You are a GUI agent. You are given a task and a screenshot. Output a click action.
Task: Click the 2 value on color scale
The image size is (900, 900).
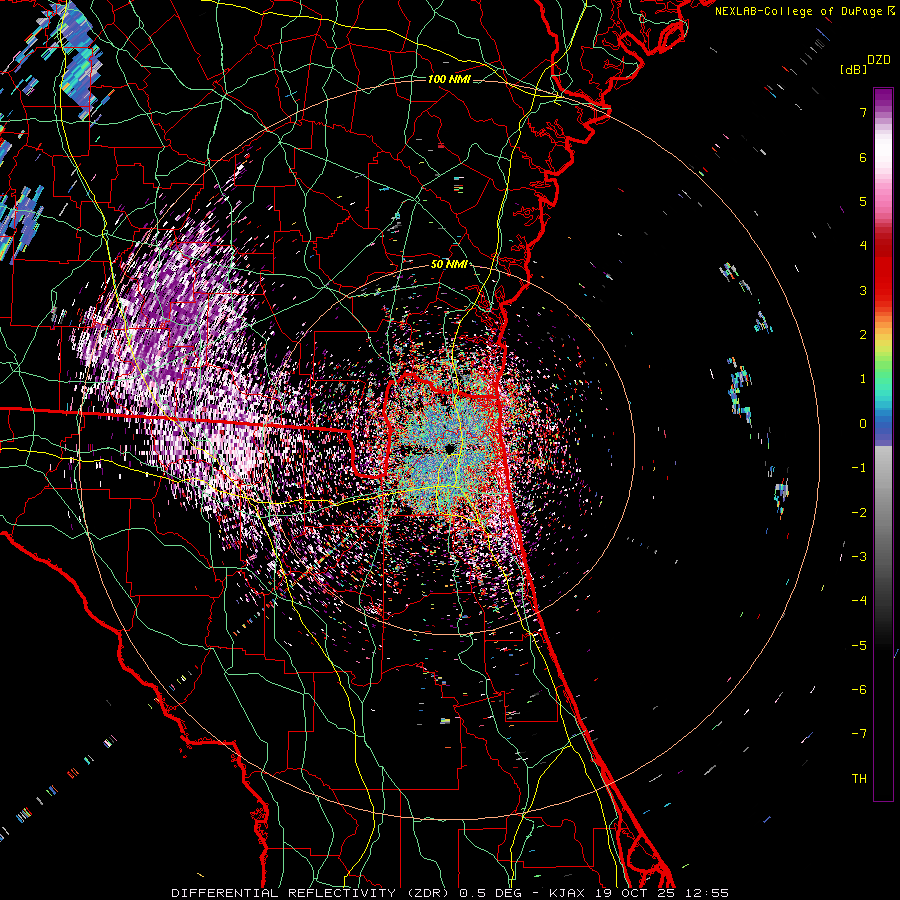tap(863, 335)
